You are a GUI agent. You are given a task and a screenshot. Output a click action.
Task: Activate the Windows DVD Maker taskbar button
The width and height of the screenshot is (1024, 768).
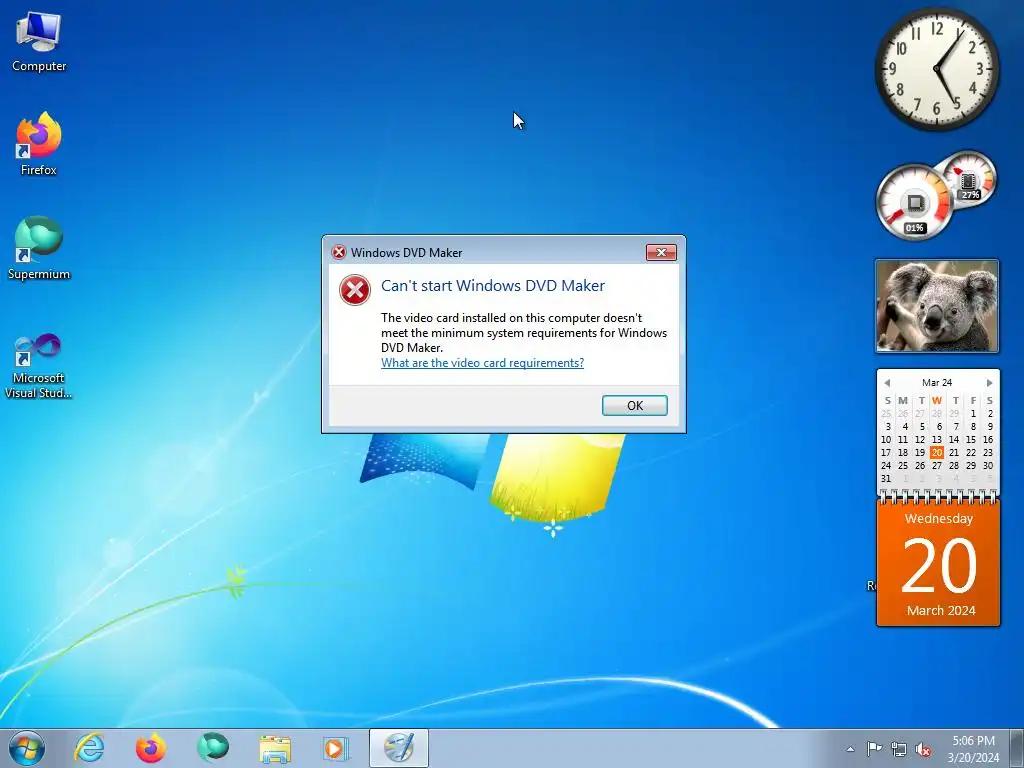coord(398,748)
